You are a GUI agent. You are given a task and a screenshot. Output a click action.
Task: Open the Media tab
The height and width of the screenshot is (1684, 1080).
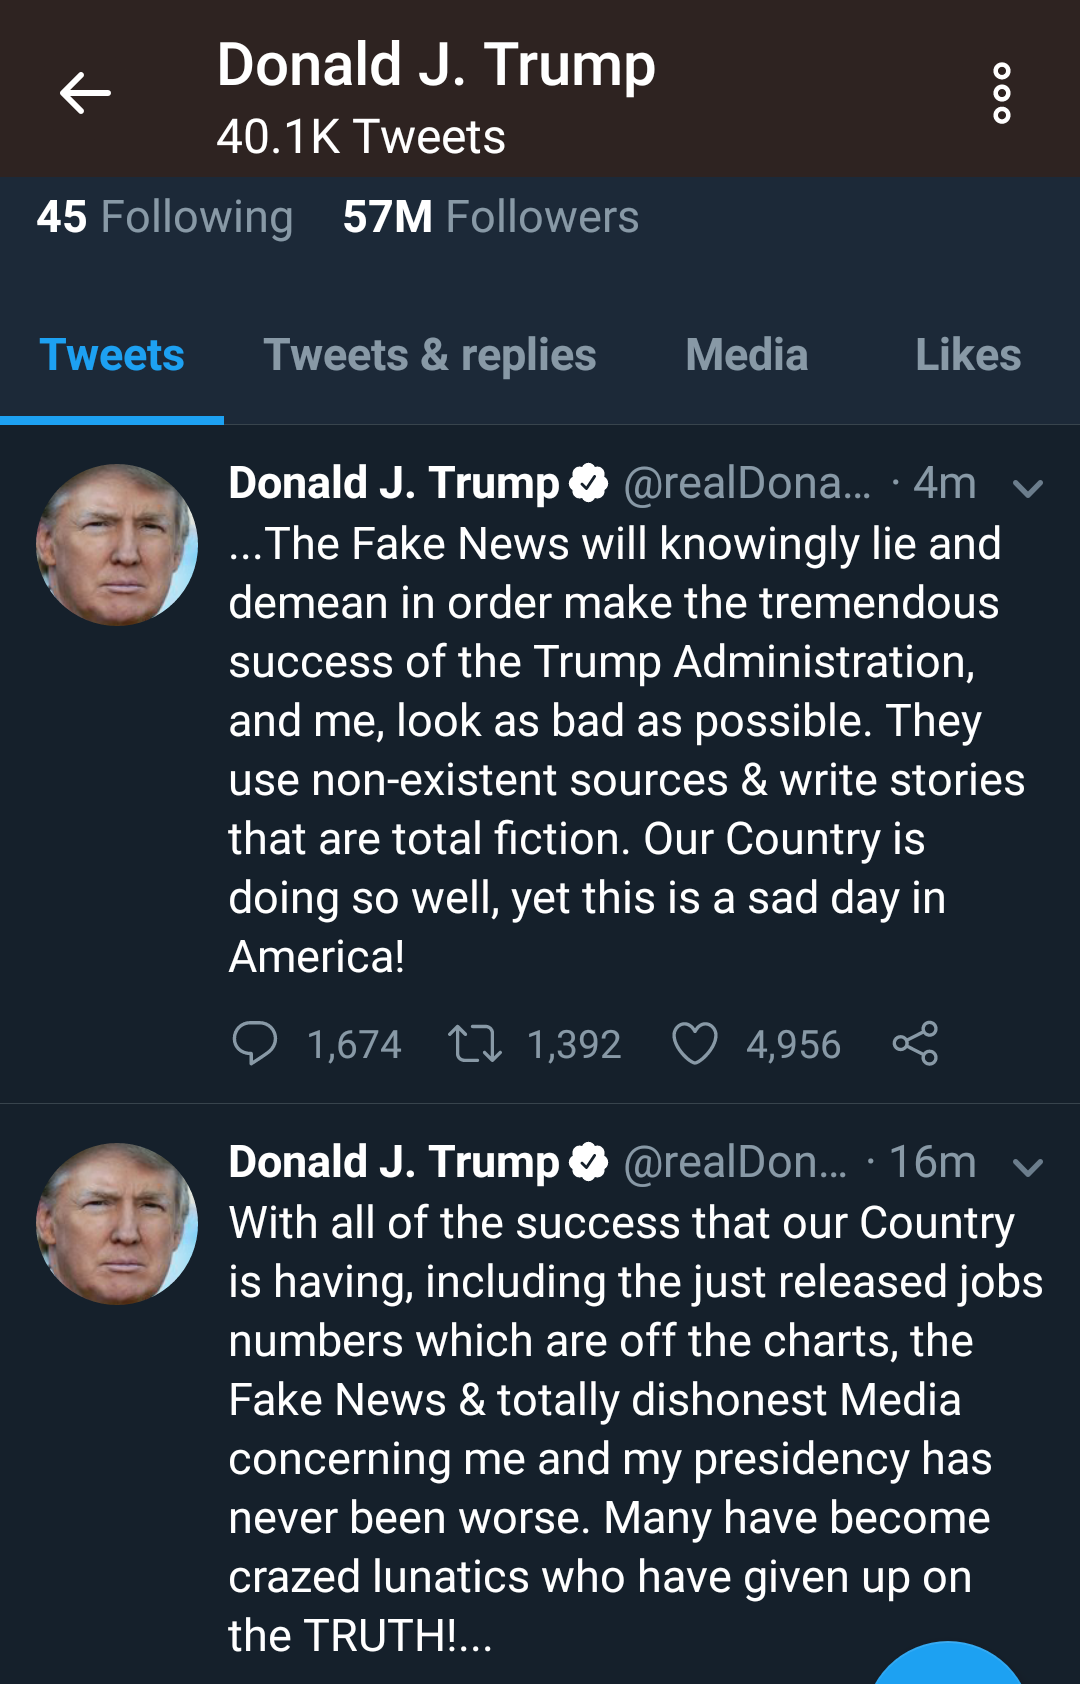click(746, 355)
